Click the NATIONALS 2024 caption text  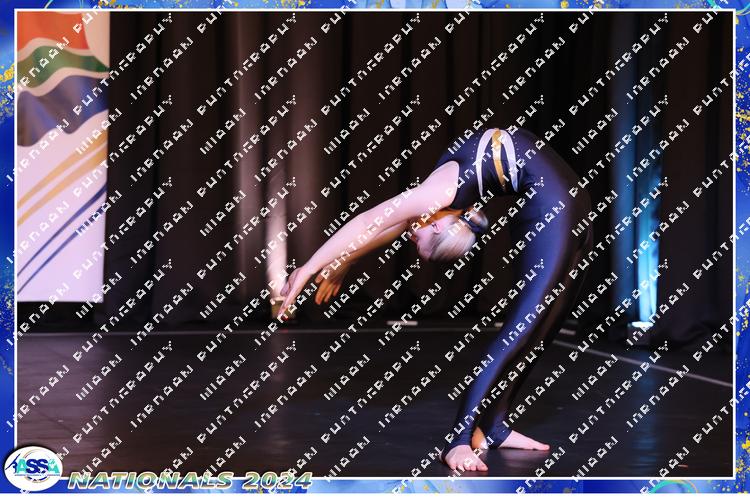(190, 480)
